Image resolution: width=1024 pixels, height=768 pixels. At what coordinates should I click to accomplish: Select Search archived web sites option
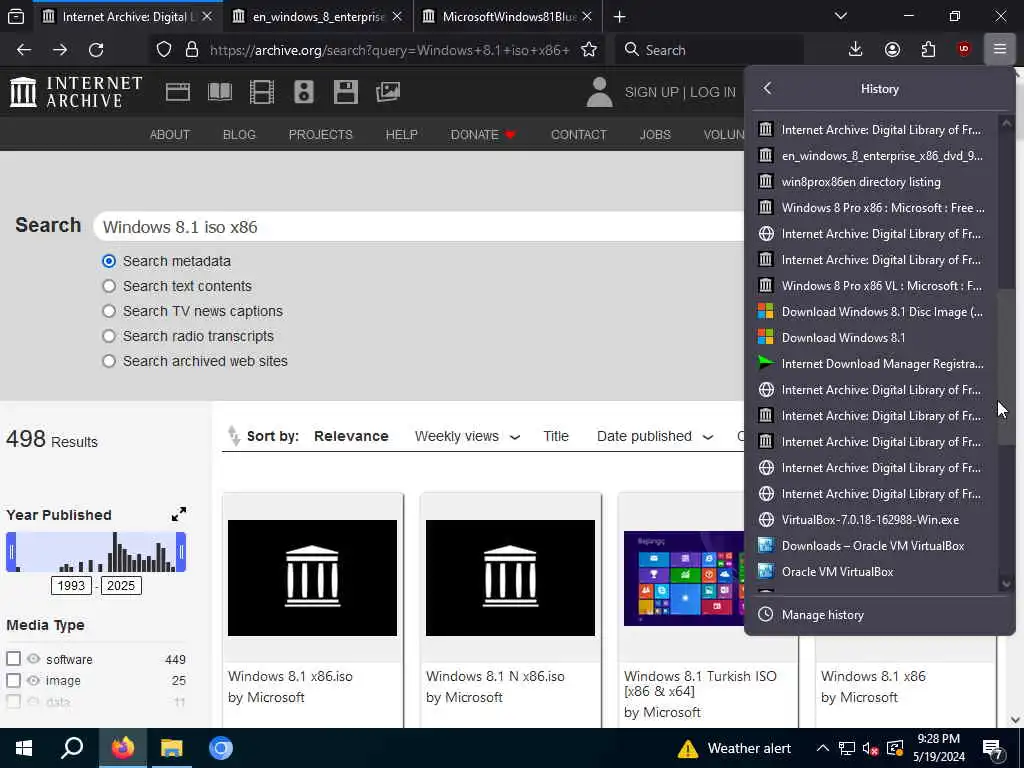(x=109, y=361)
